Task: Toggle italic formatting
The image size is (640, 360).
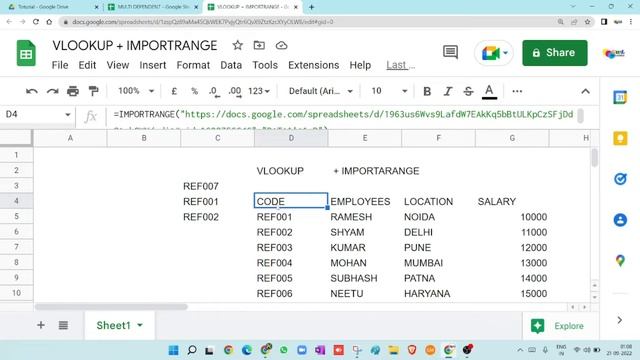Action: 448,91
